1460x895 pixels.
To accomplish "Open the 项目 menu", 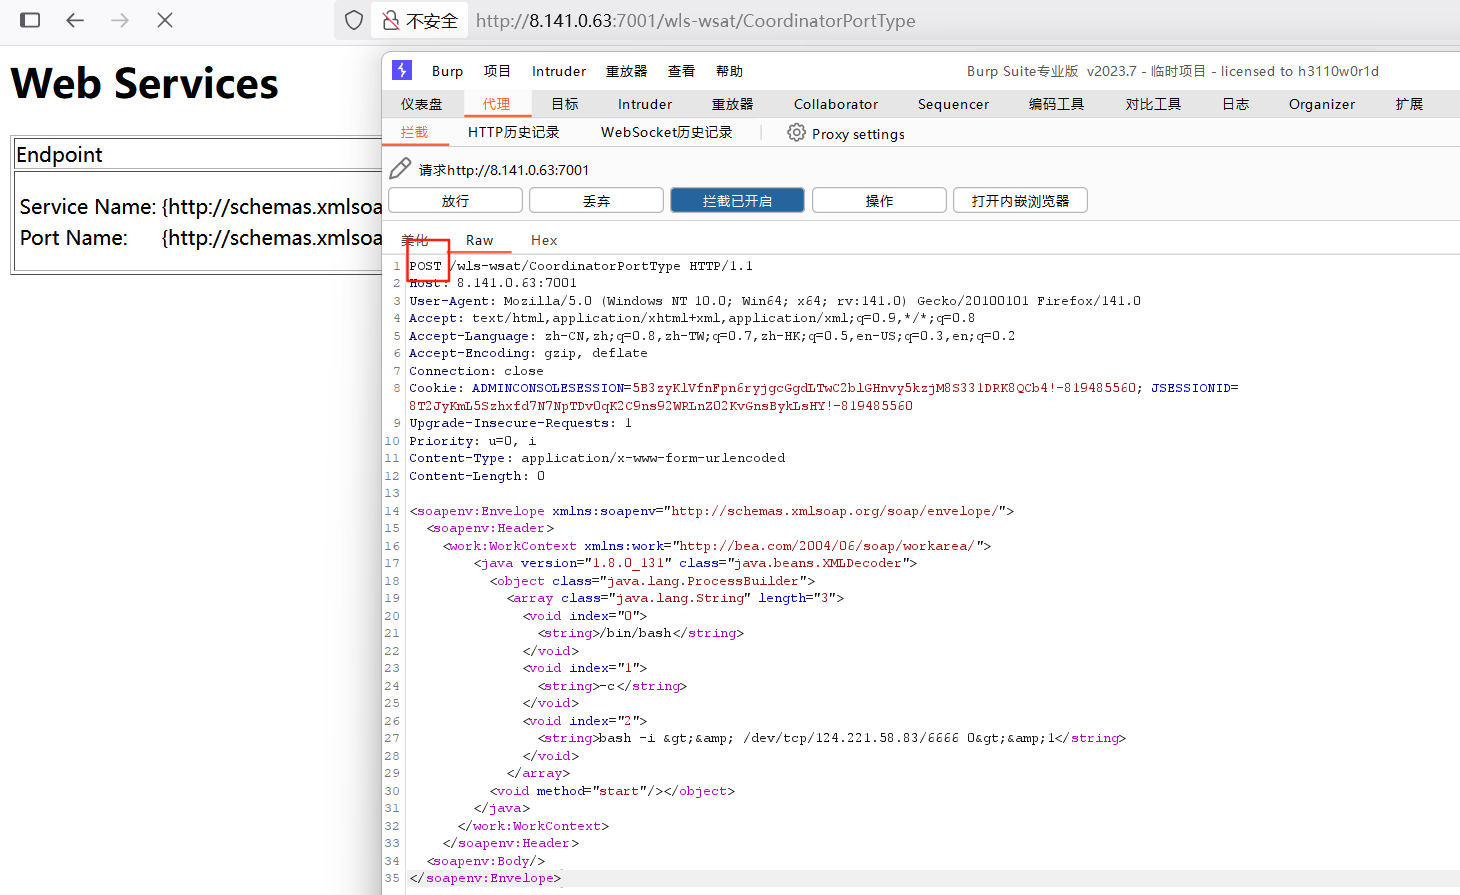I will 497,71.
